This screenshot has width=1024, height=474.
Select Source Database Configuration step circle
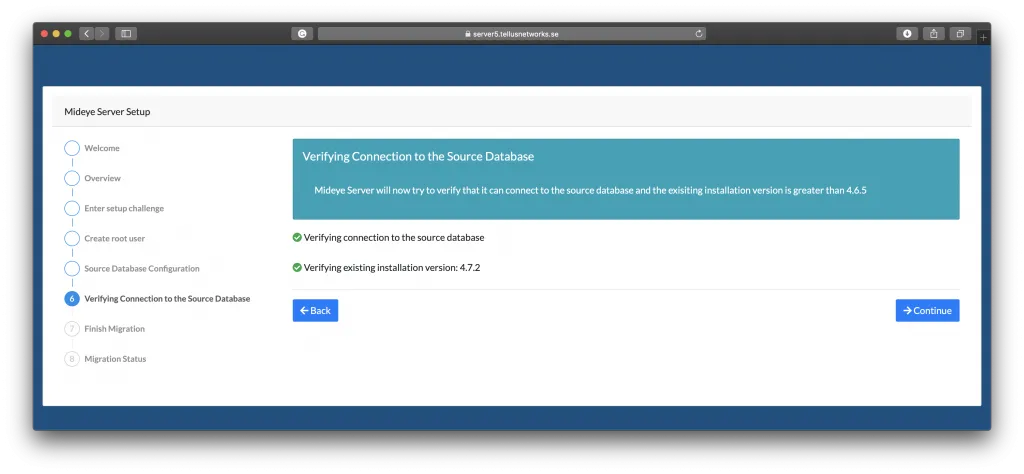click(72, 268)
